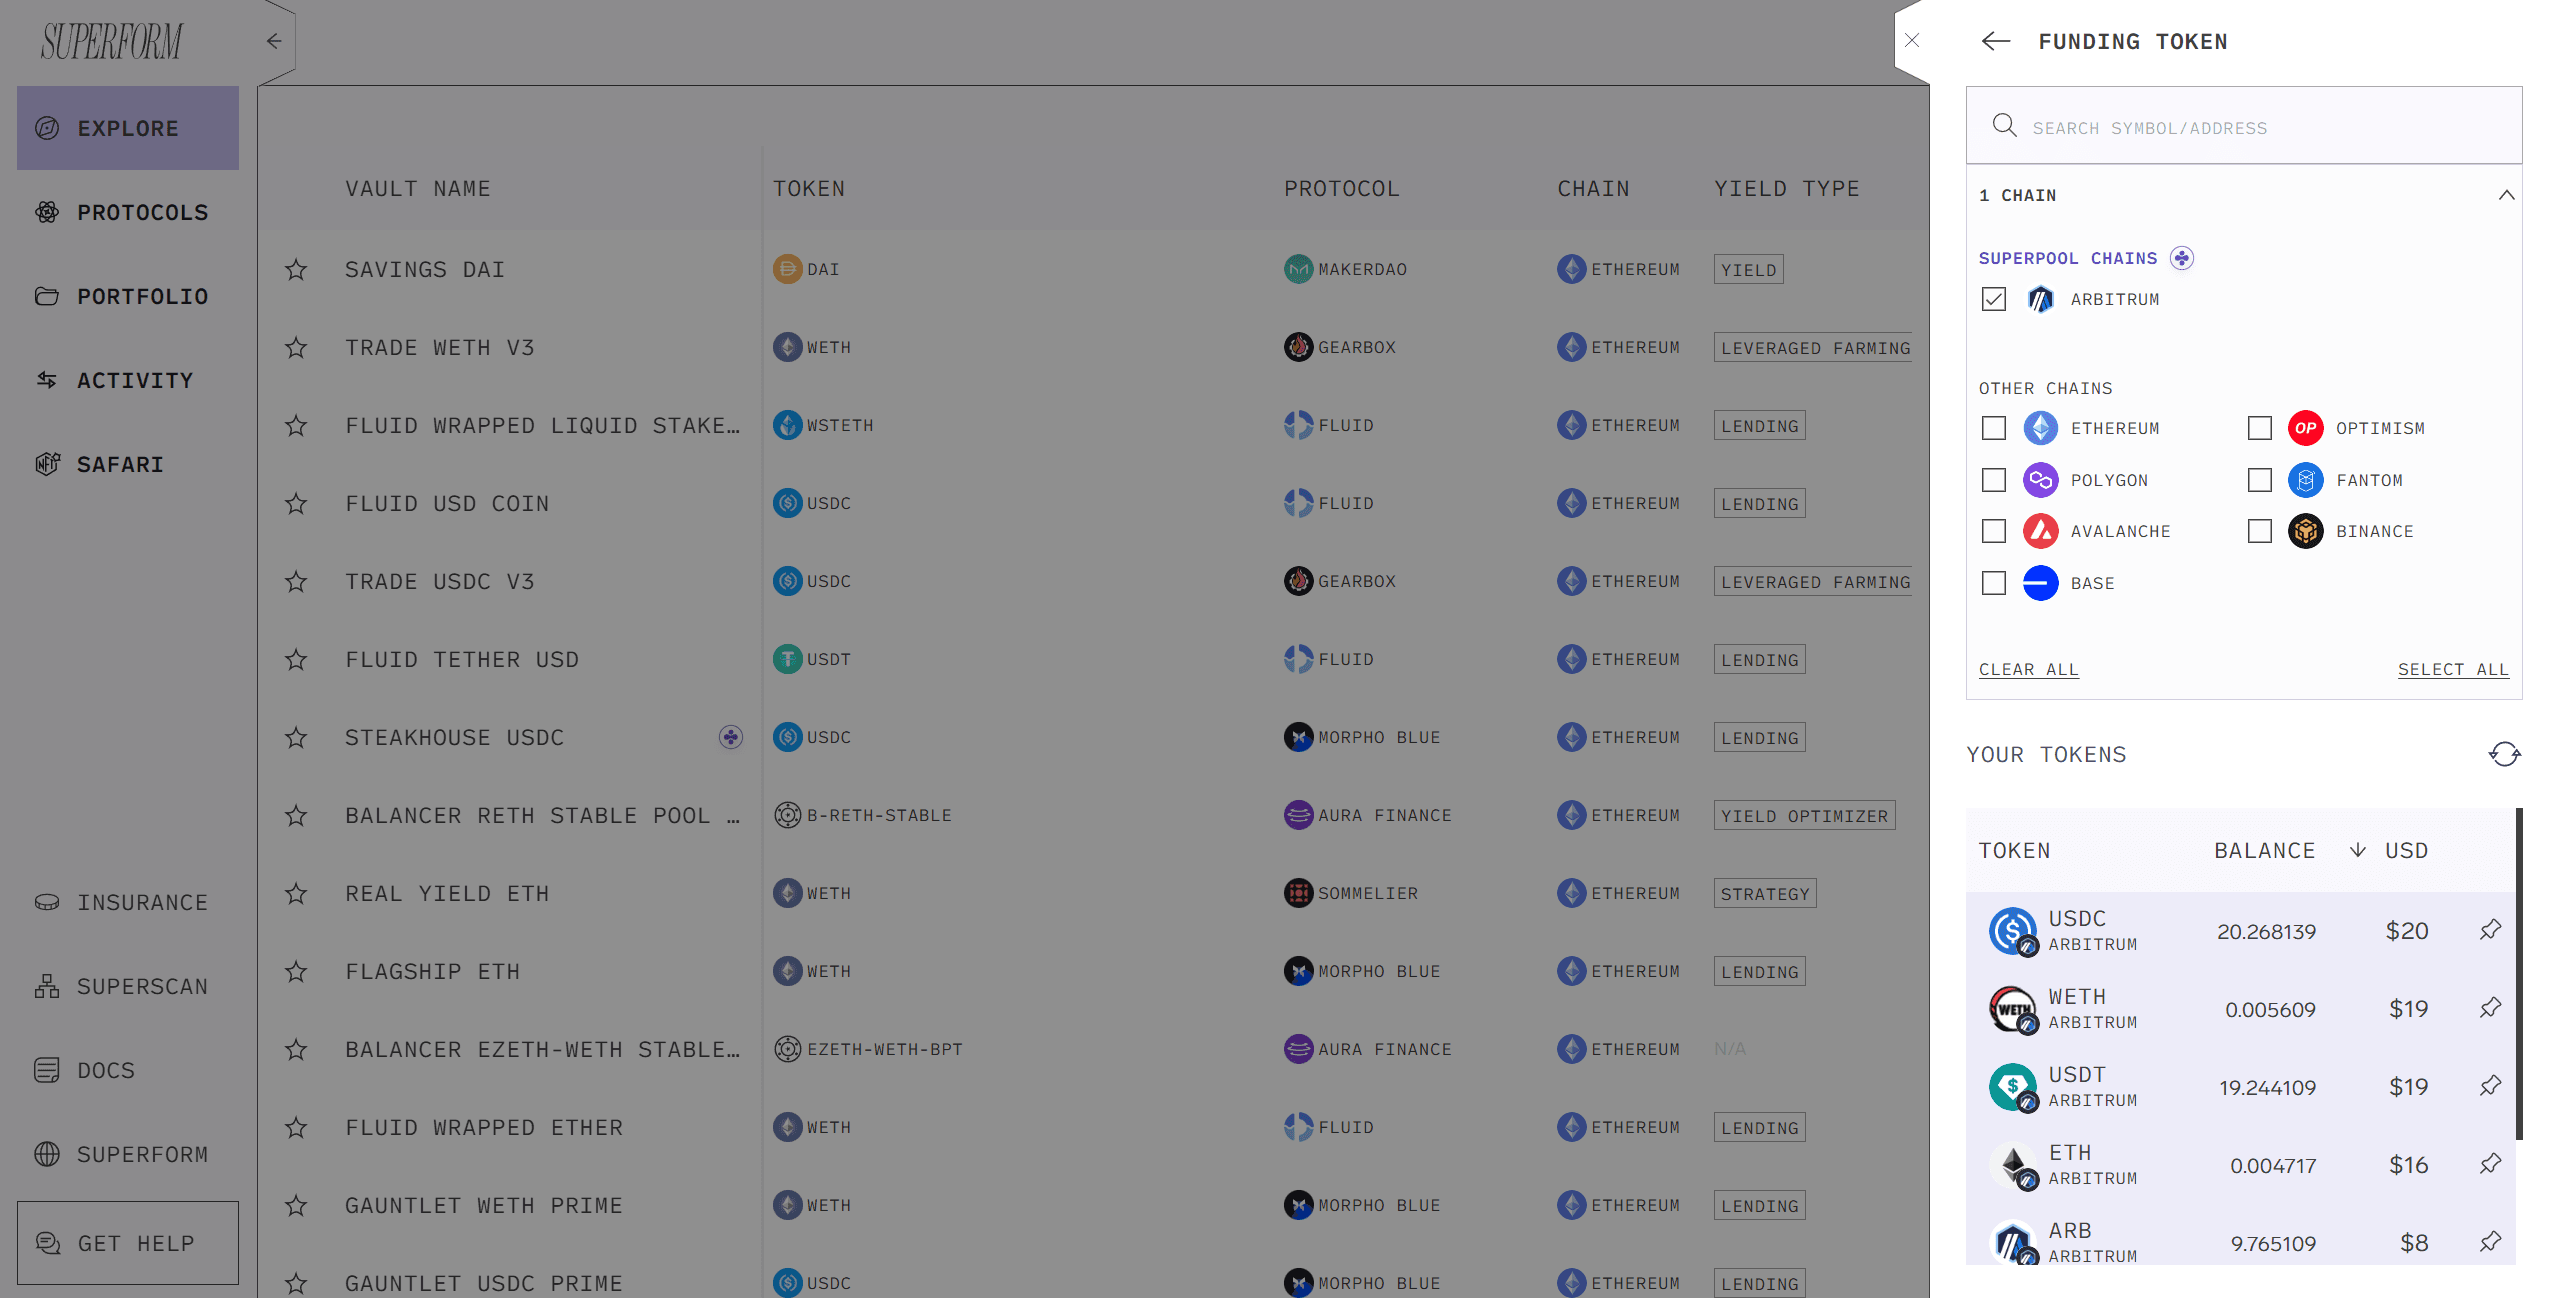Image resolution: width=2558 pixels, height=1298 pixels.
Task: Open the Activity page
Action: pos(128,380)
